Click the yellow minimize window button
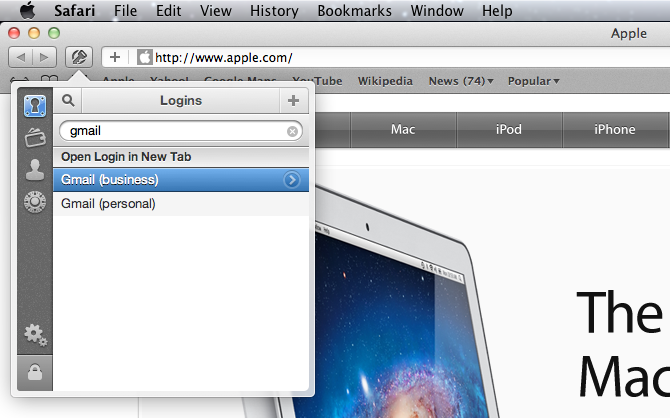The width and height of the screenshot is (670, 418). click(34, 33)
